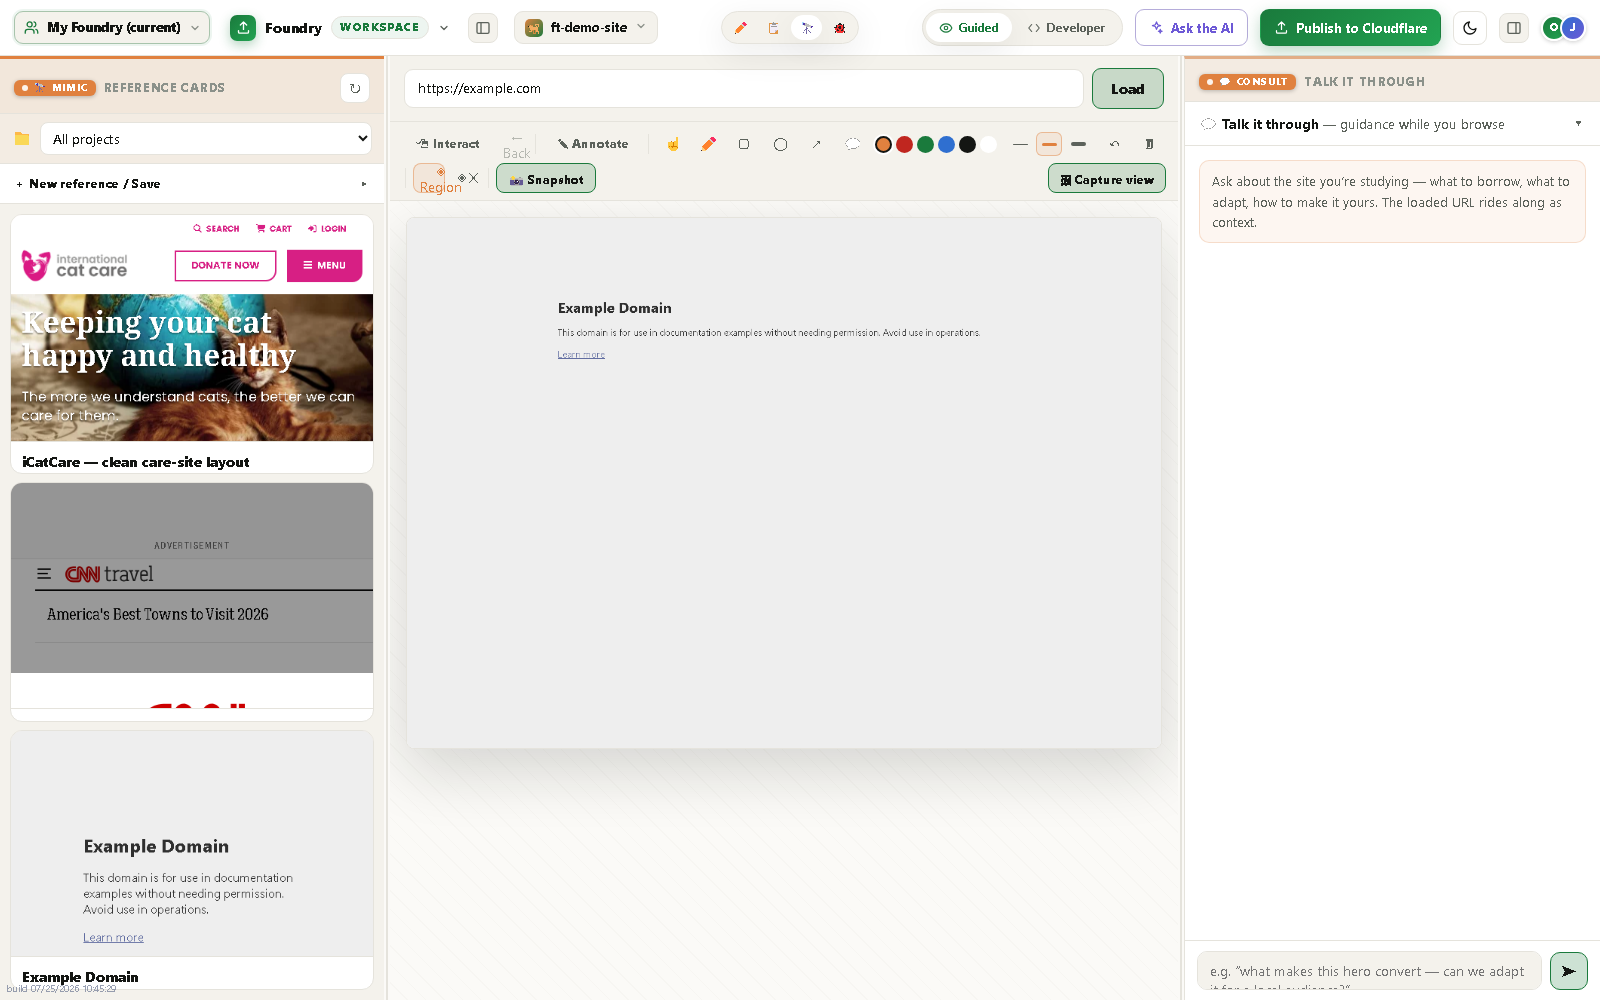1600x1000 pixels.
Task: Select the telescope mimic mode icon
Action: (806, 28)
